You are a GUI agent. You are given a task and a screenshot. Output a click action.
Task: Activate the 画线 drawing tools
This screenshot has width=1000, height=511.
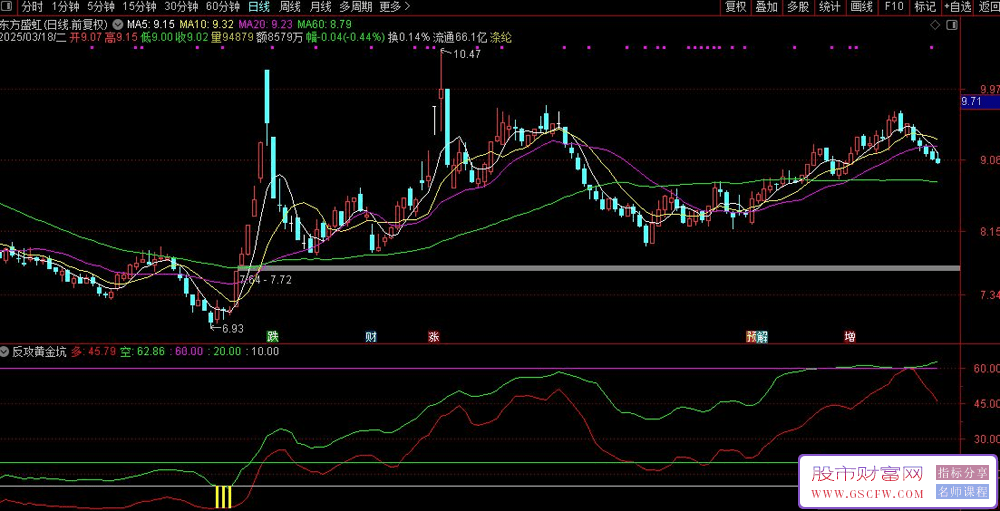862,7
